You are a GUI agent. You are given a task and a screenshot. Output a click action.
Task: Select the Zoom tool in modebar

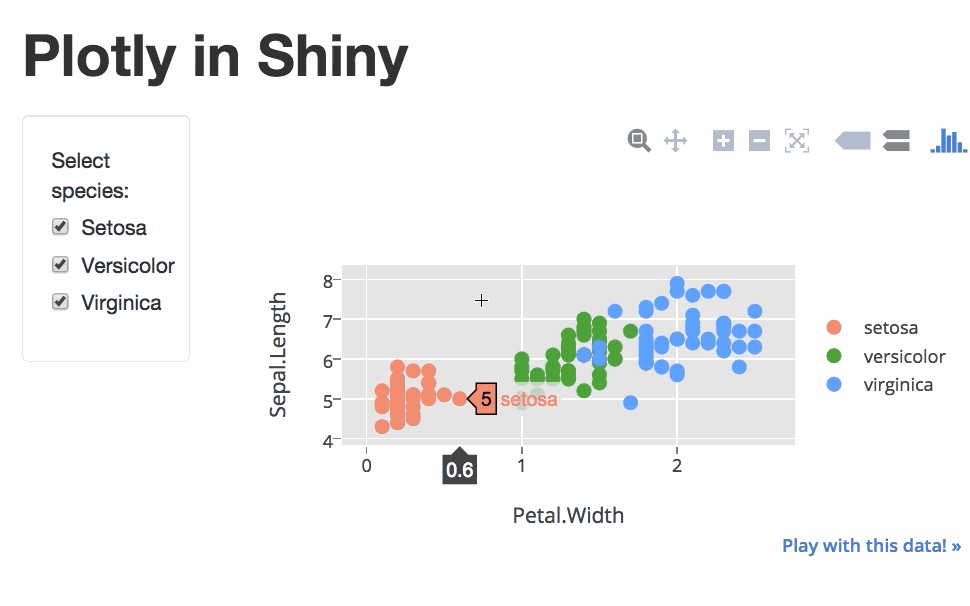(x=638, y=141)
